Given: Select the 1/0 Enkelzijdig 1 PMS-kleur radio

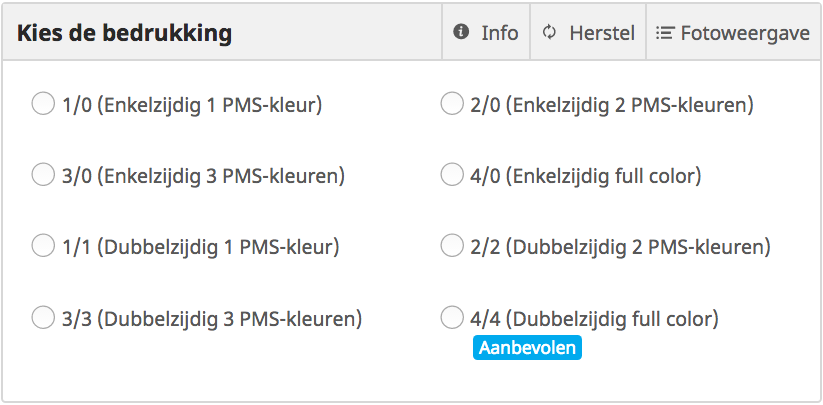Looking at the screenshot, I should [x=43, y=103].
